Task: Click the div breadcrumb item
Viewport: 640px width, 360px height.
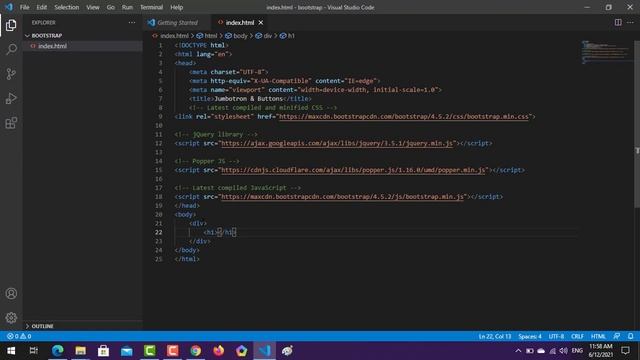Action: [x=264, y=36]
